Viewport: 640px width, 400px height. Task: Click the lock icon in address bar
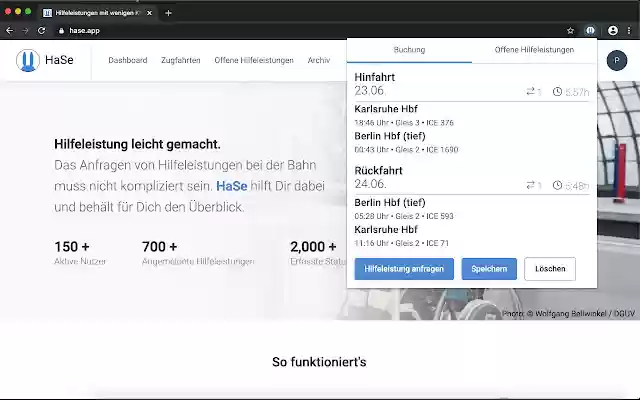click(x=61, y=31)
